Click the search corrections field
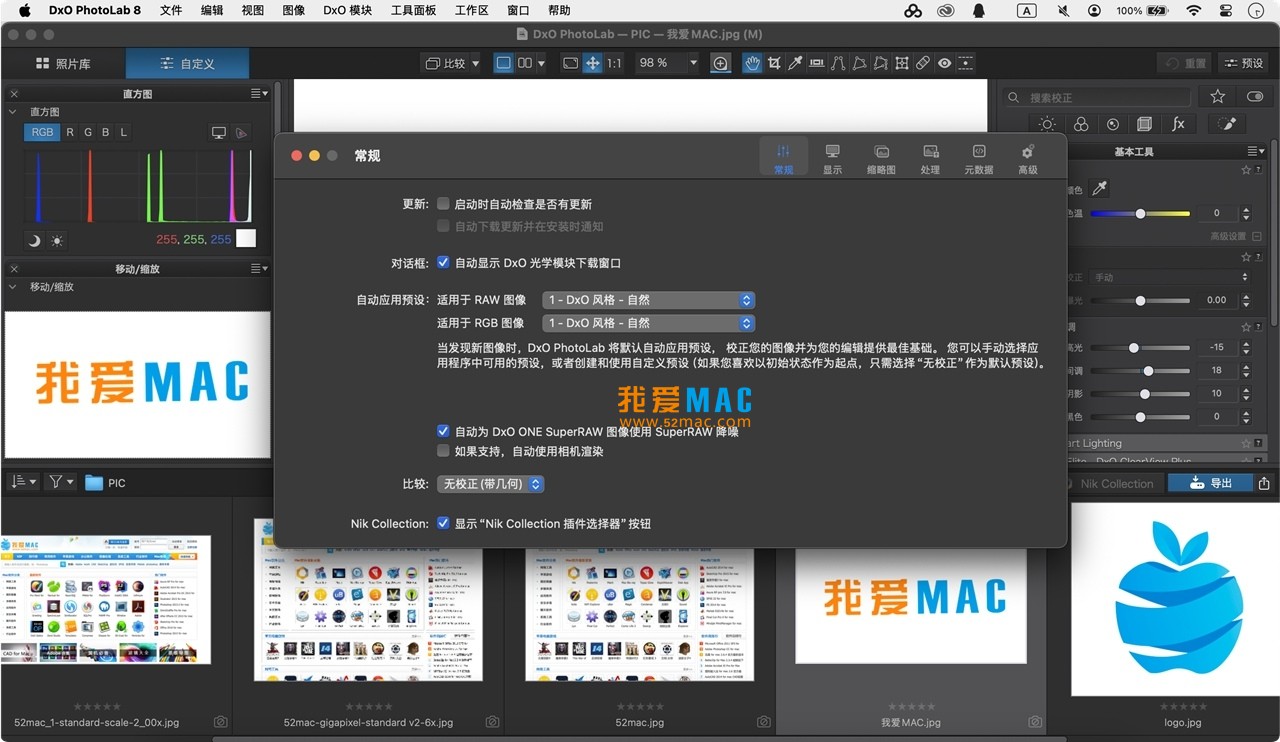The width and height of the screenshot is (1280, 742). (x=1098, y=97)
